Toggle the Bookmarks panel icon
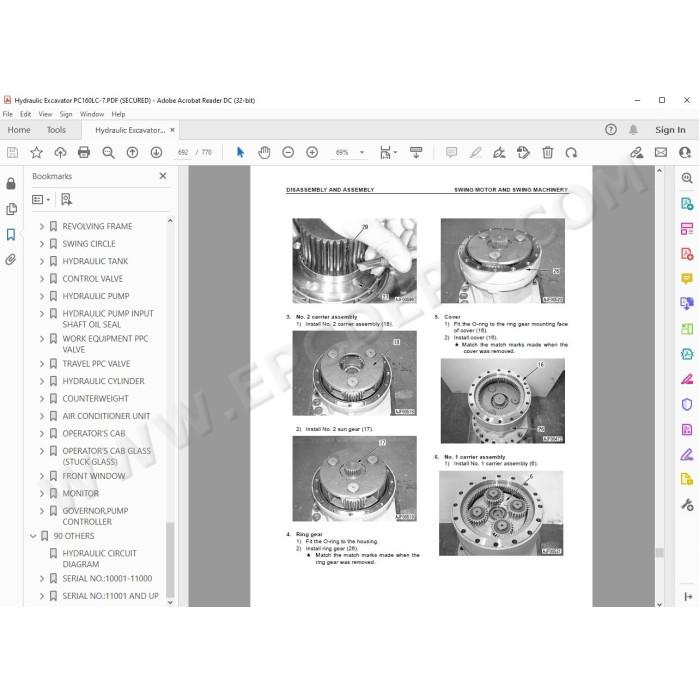This screenshot has width=700, height=700. point(11,234)
